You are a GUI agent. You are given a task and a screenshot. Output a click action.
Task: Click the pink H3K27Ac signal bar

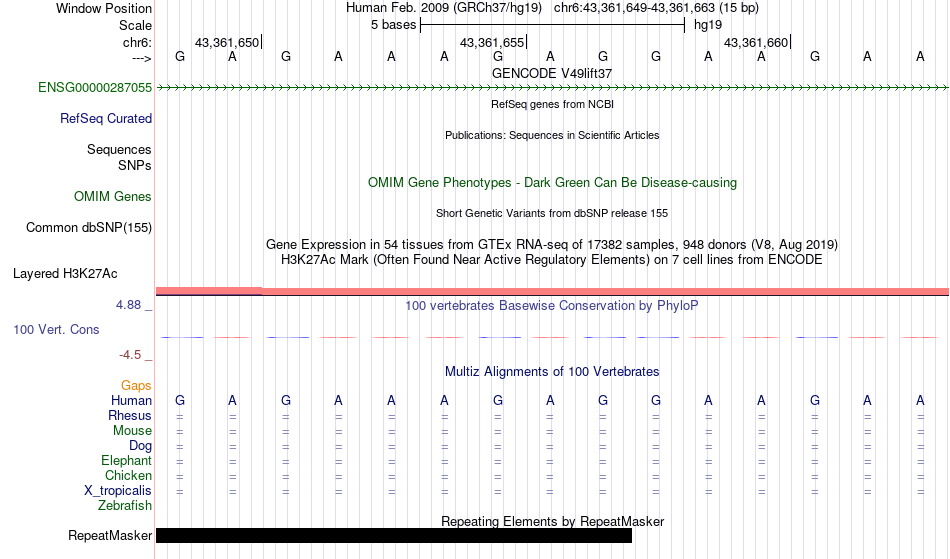(x=552, y=292)
